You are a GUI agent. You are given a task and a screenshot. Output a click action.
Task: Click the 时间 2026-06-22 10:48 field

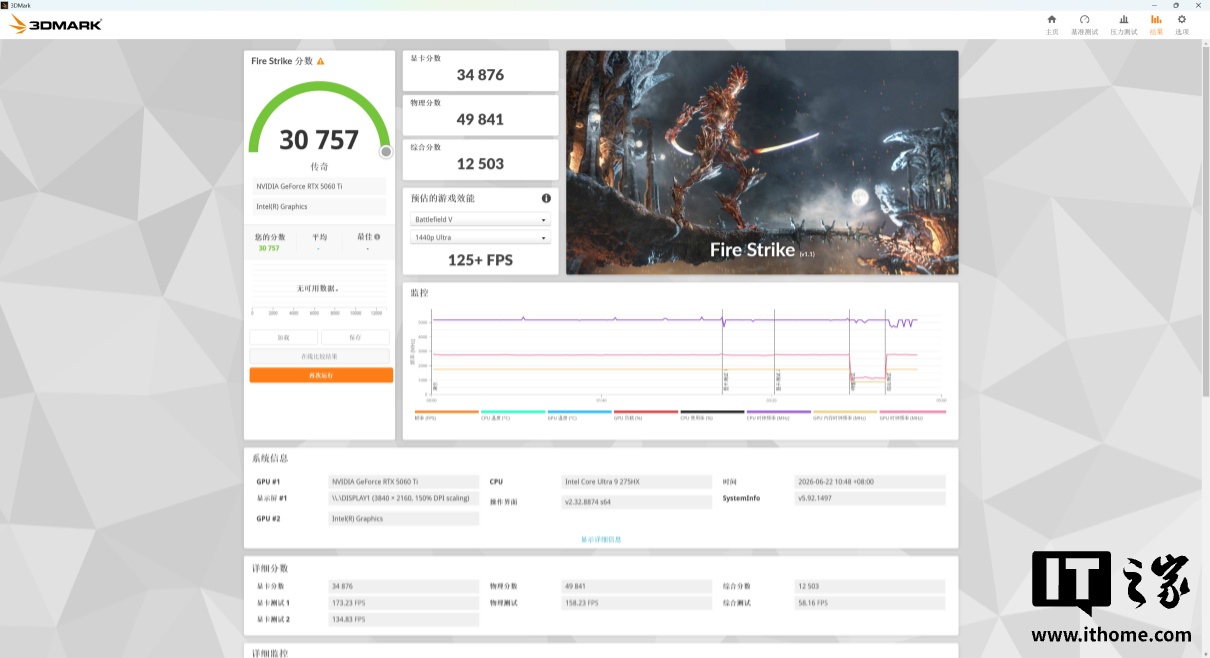[x=870, y=482]
